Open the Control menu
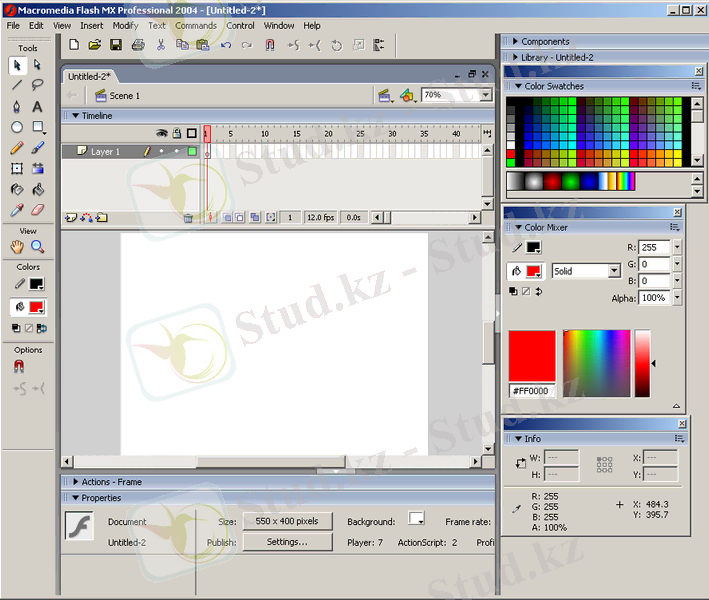 pyautogui.click(x=240, y=25)
